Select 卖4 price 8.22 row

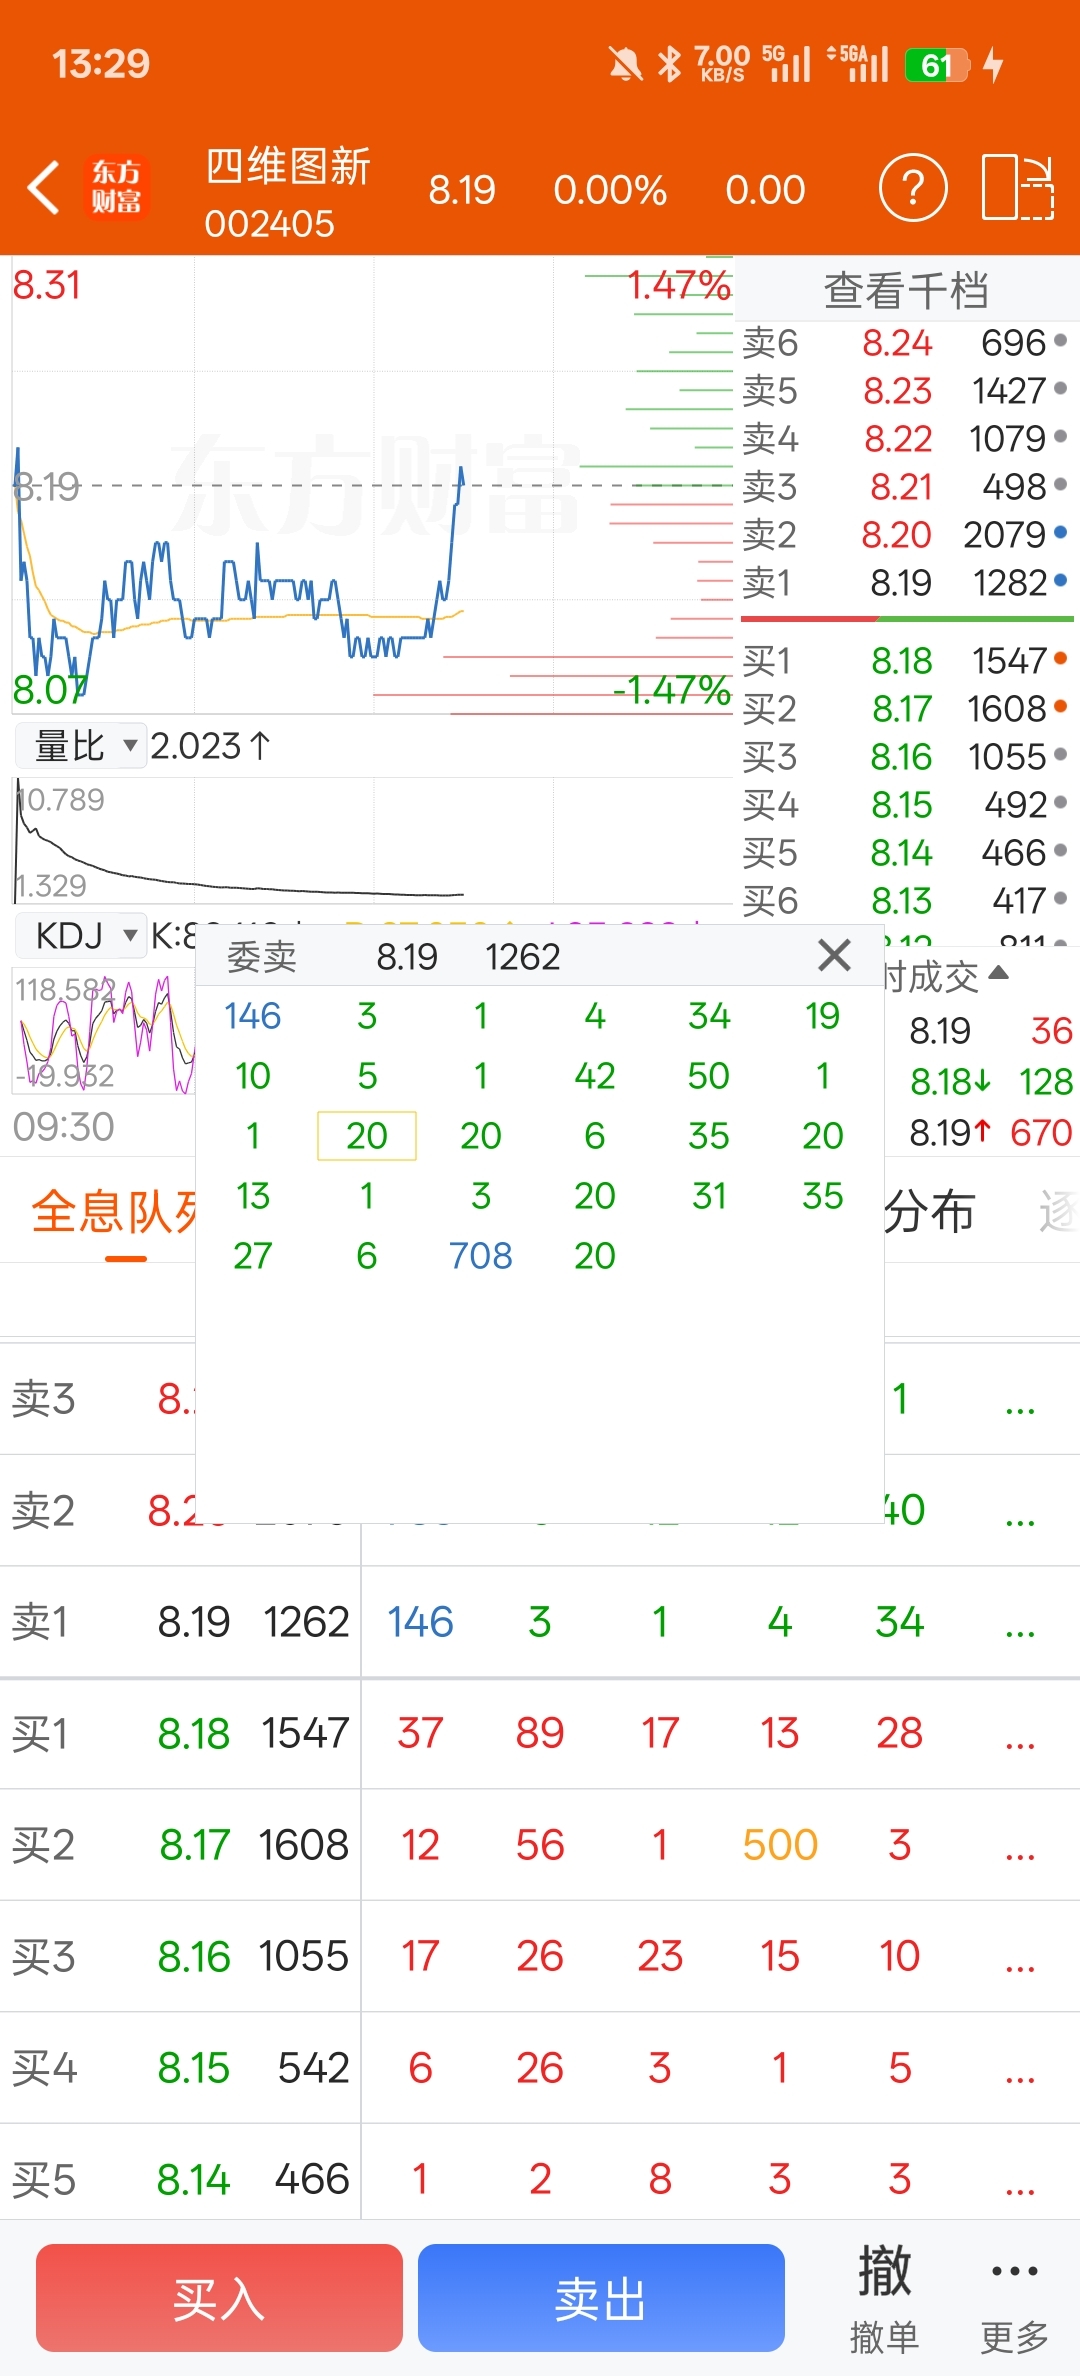coord(906,438)
